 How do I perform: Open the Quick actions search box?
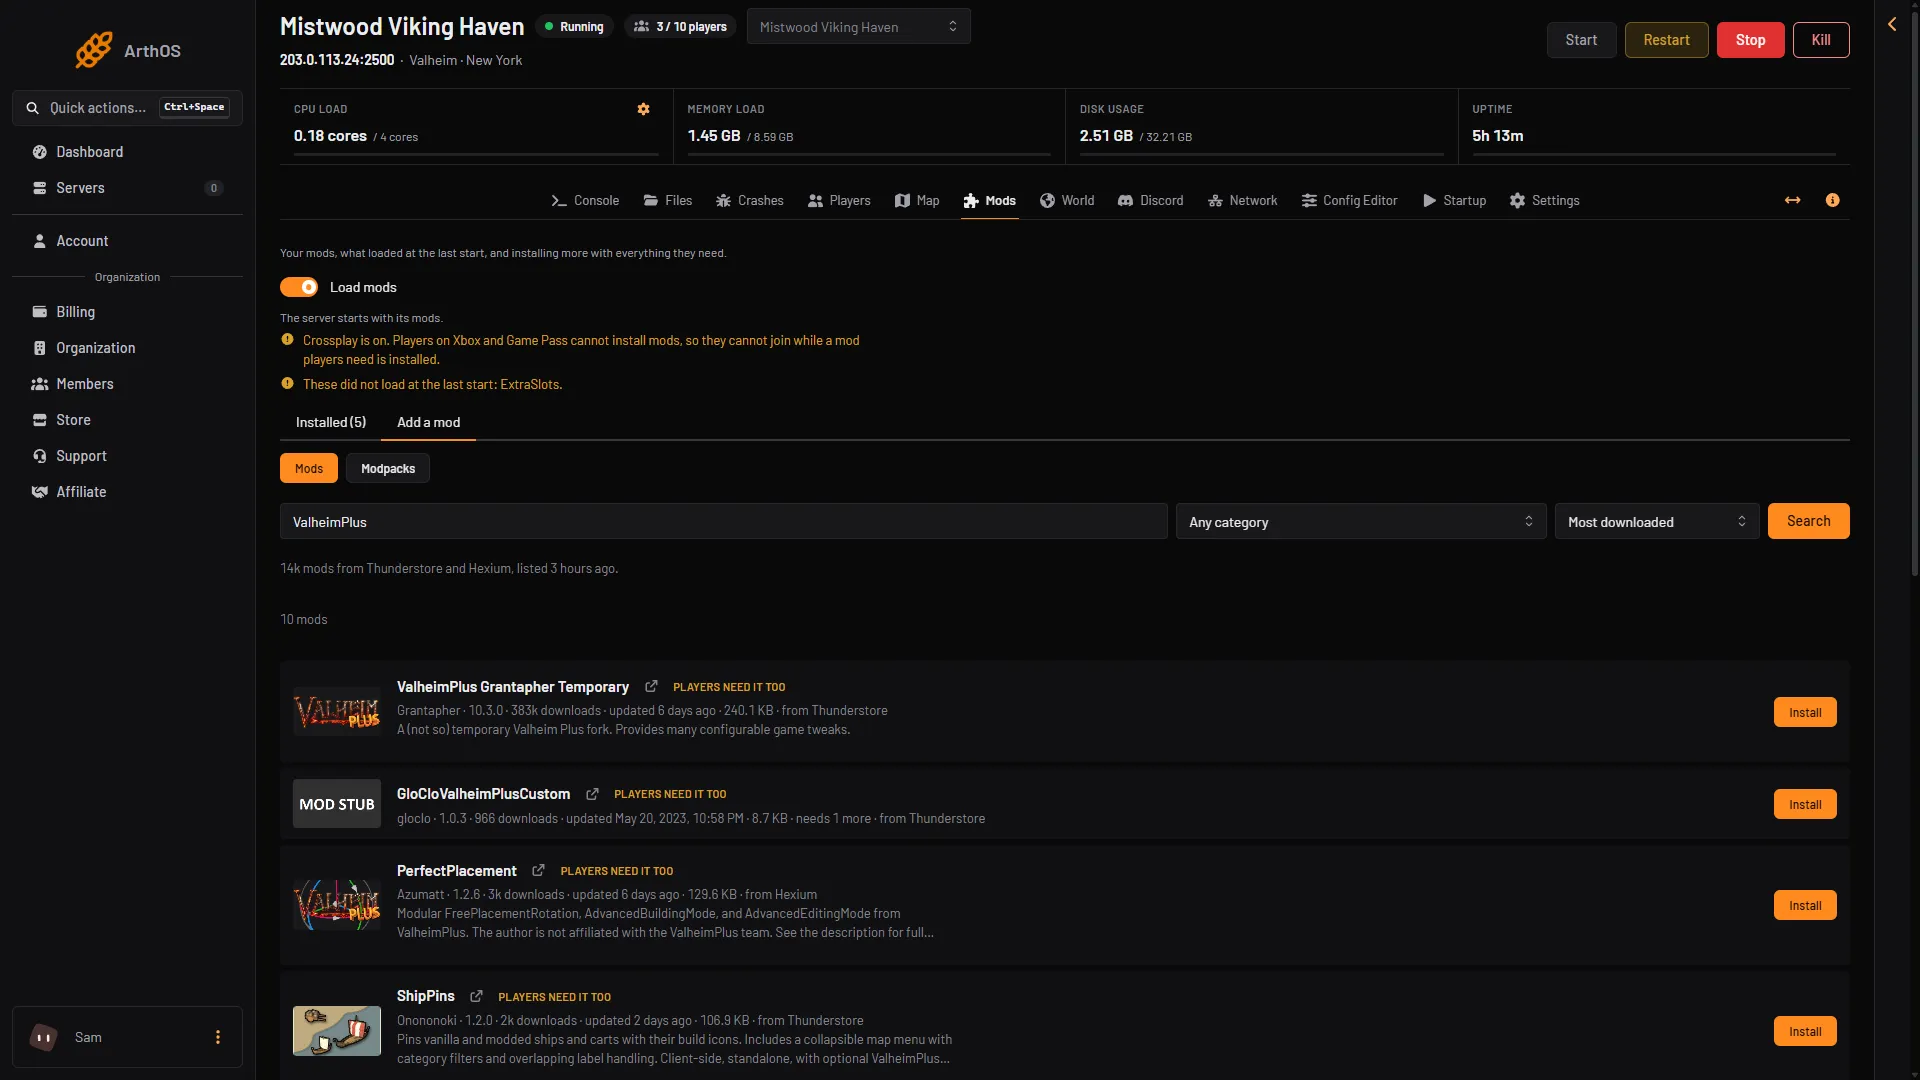coord(127,108)
